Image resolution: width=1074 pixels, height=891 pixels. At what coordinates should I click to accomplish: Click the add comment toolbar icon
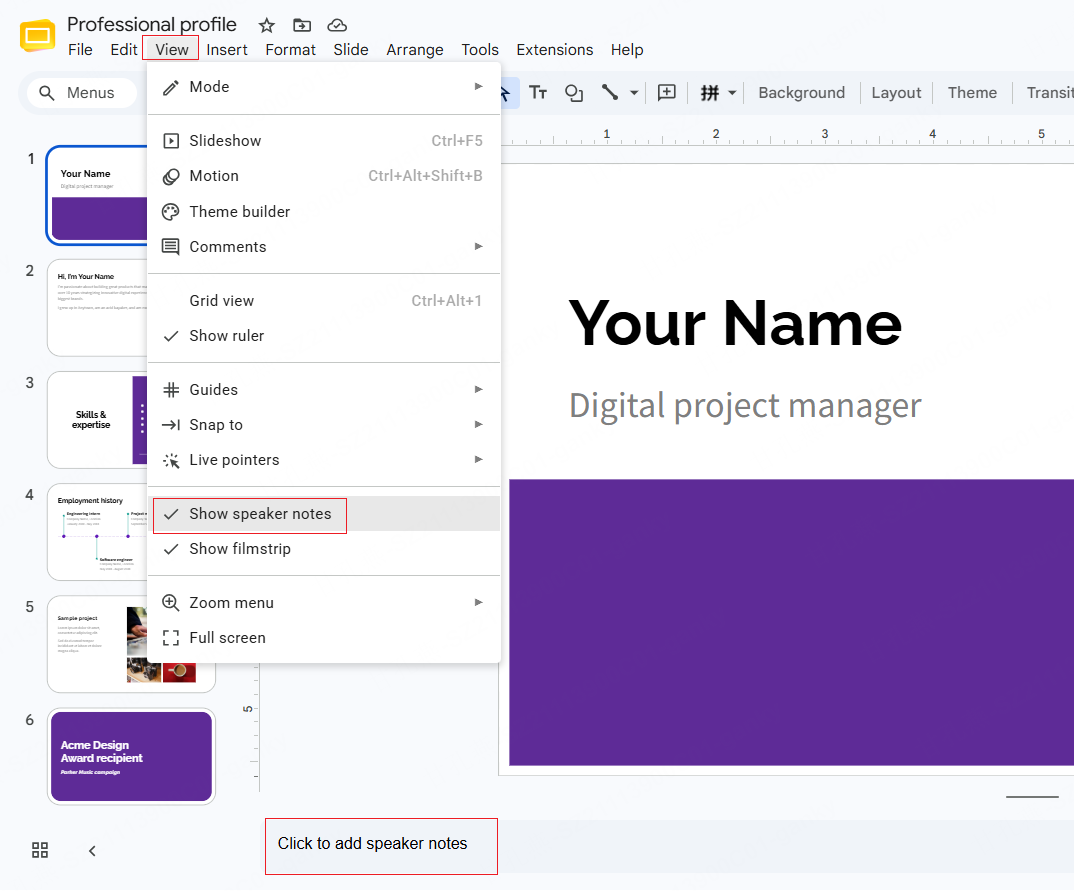(x=666, y=92)
